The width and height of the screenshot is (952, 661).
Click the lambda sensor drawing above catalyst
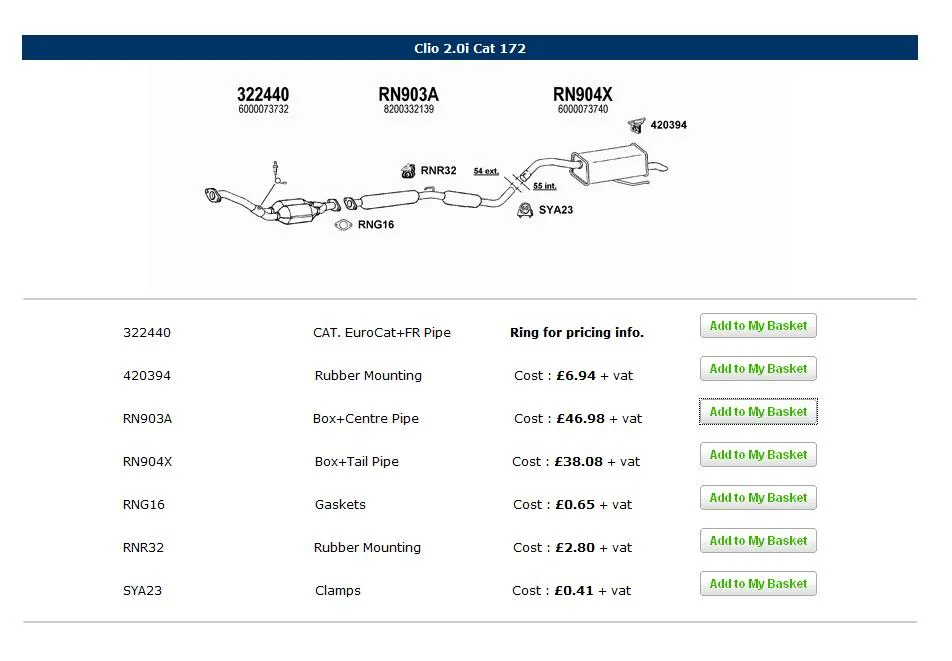[277, 172]
